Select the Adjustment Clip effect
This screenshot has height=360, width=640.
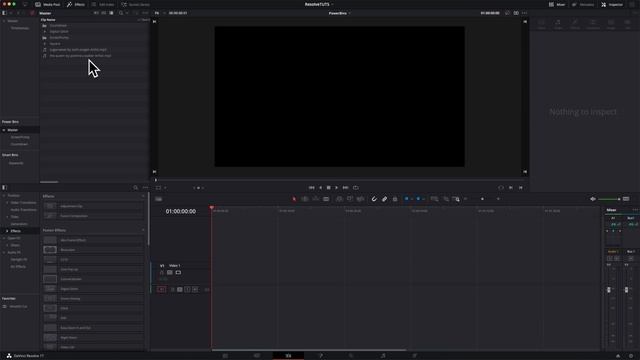click(93, 206)
